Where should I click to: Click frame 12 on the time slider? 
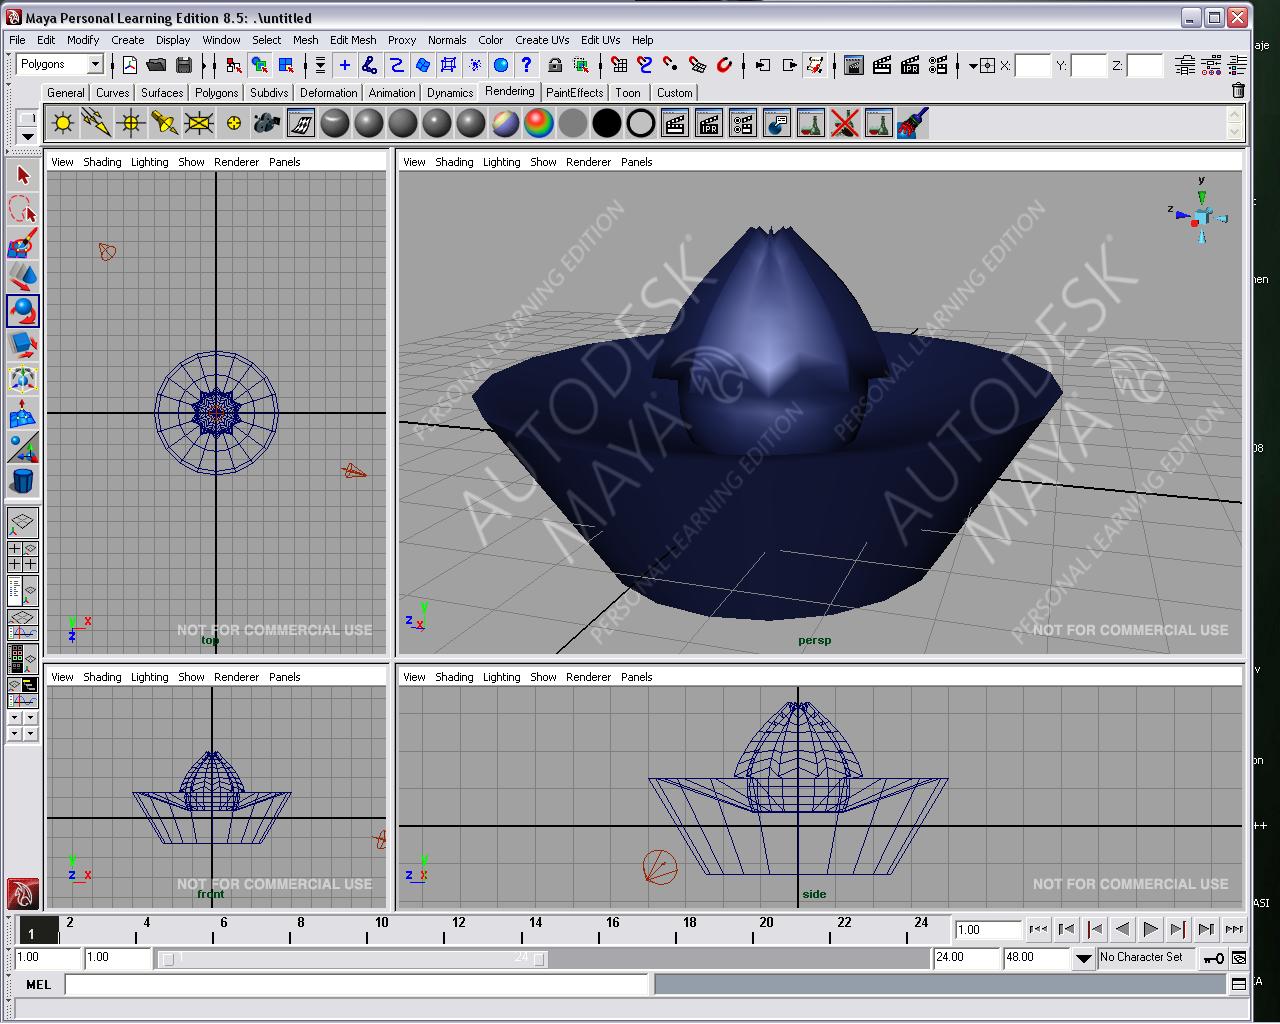click(x=458, y=930)
